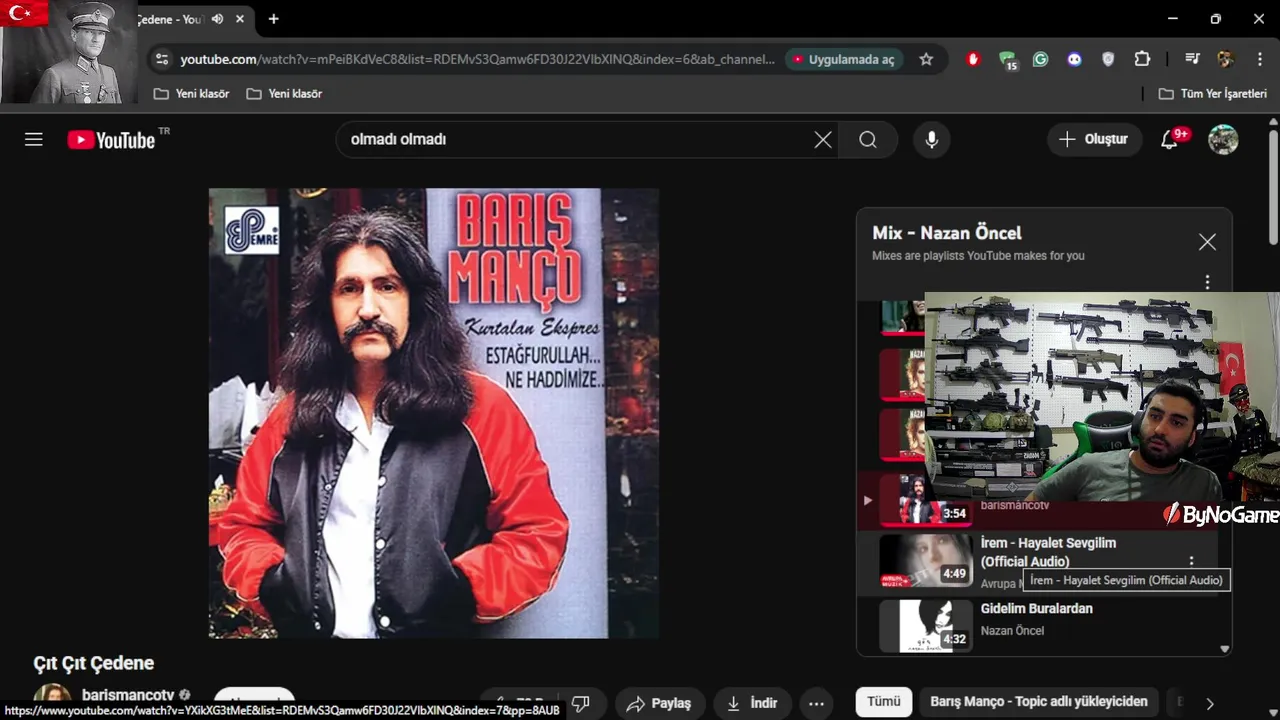Viewport: 1280px width, 720px height.
Task: Open options for İrem - Hayalet Sevgilim
Action: (1191, 562)
